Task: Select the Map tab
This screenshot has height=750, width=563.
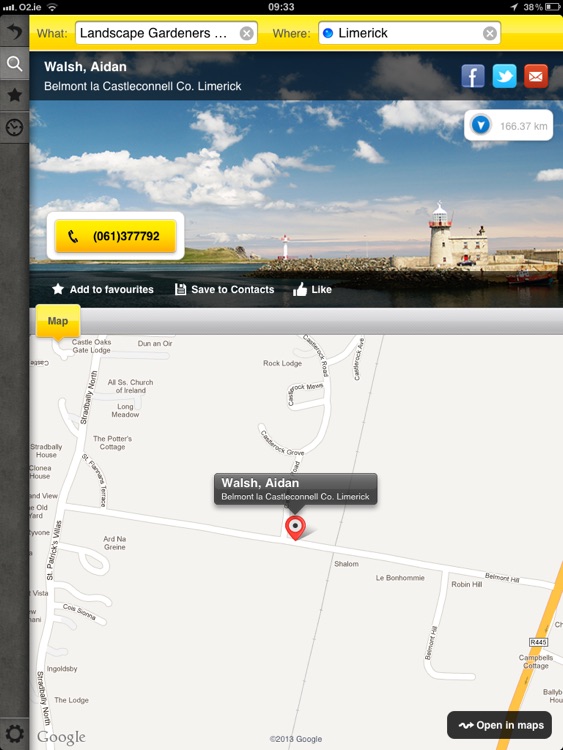Action: (x=58, y=321)
